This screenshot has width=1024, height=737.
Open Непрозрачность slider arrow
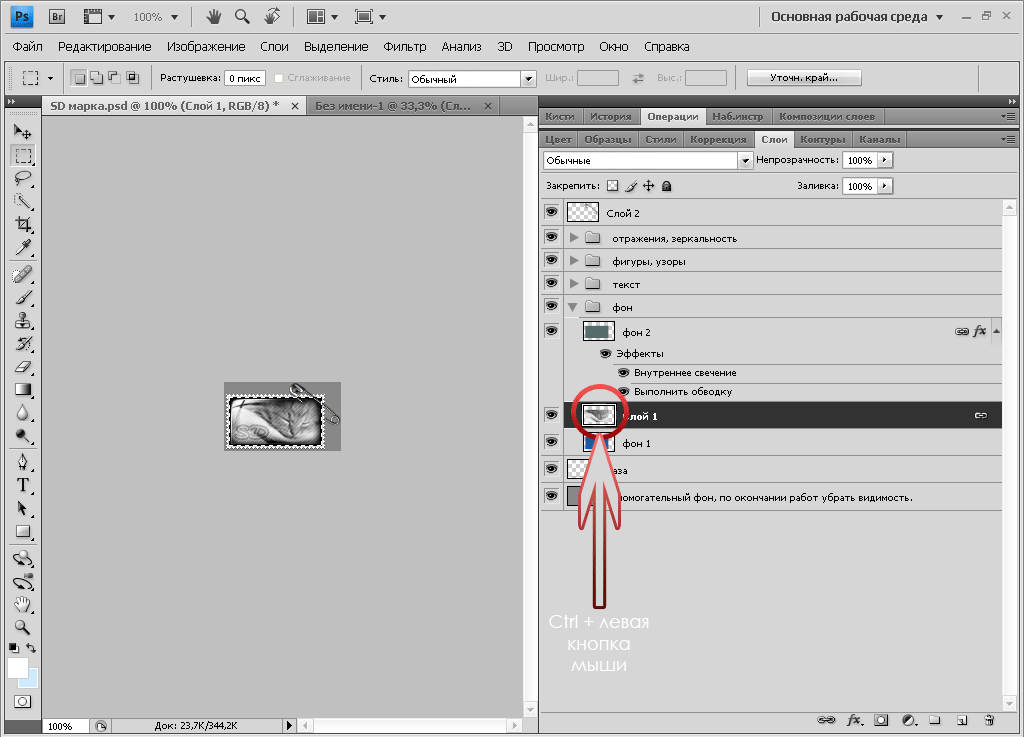(x=885, y=160)
